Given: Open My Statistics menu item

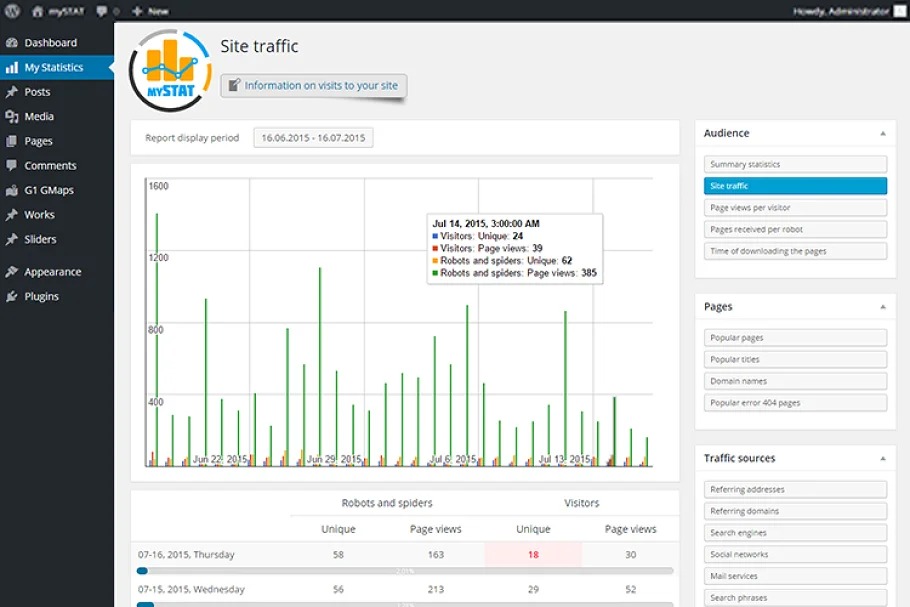Looking at the screenshot, I should click(54, 68).
